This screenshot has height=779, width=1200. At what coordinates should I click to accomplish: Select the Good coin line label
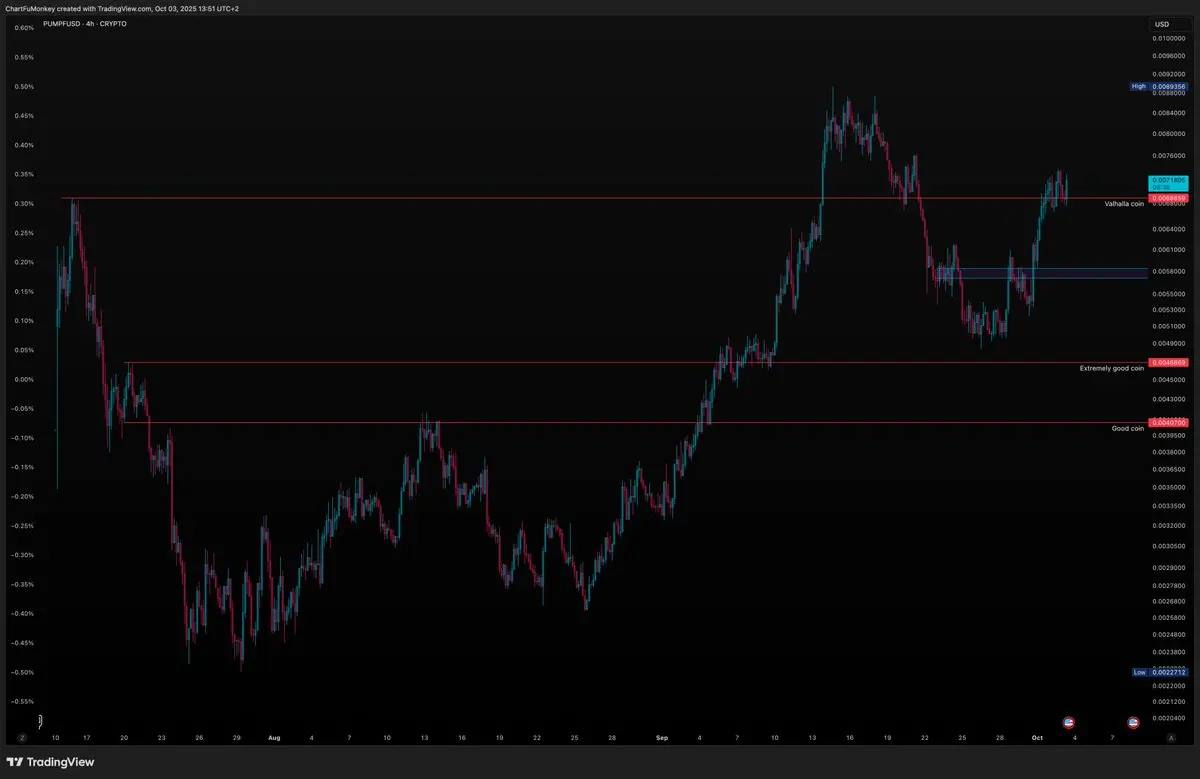(x=1127, y=428)
